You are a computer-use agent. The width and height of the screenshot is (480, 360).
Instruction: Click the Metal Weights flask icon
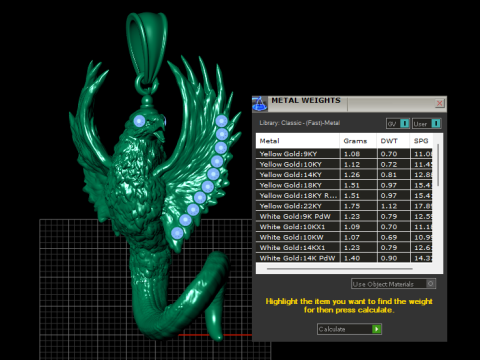[x=260, y=104]
